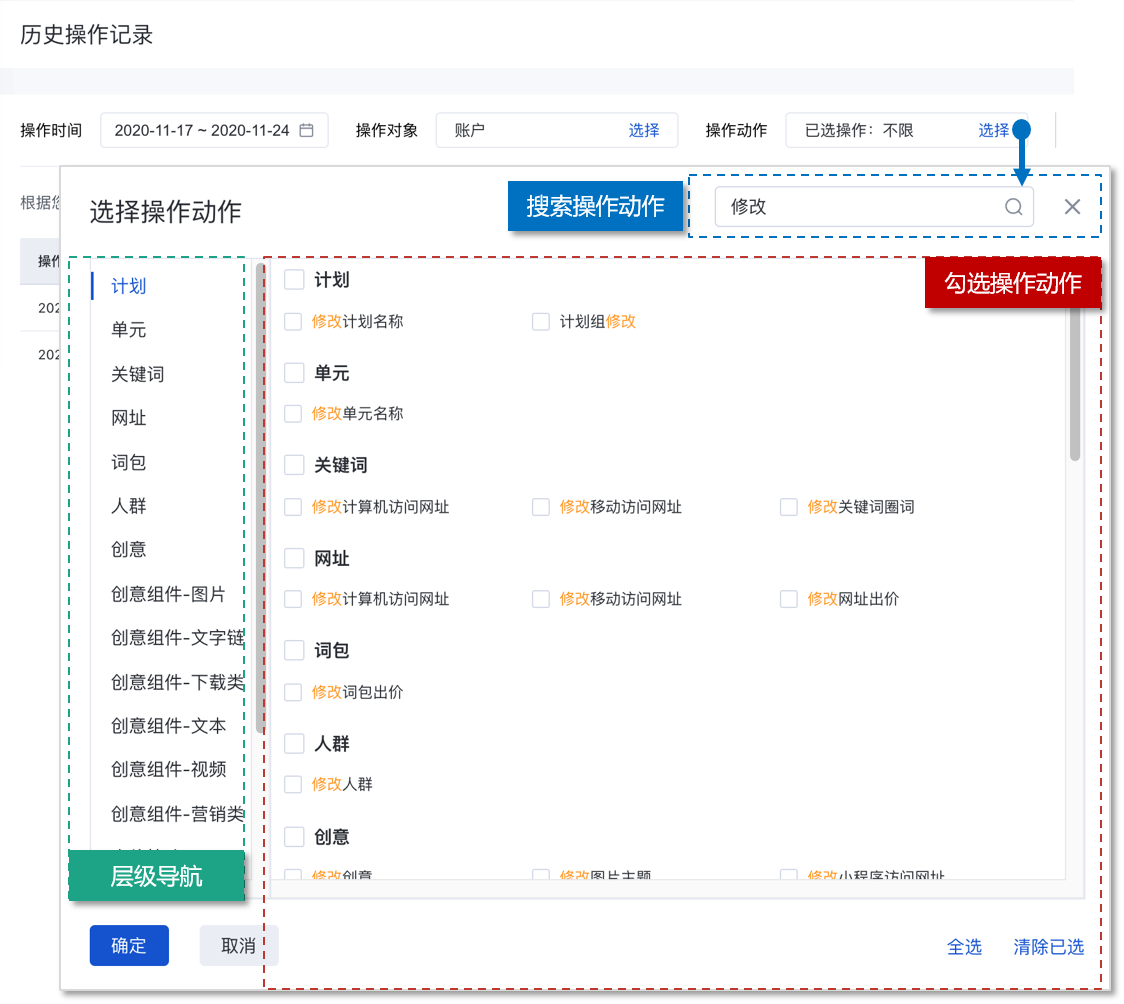
Task: Click the 确定 confirm button
Action: coord(129,946)
